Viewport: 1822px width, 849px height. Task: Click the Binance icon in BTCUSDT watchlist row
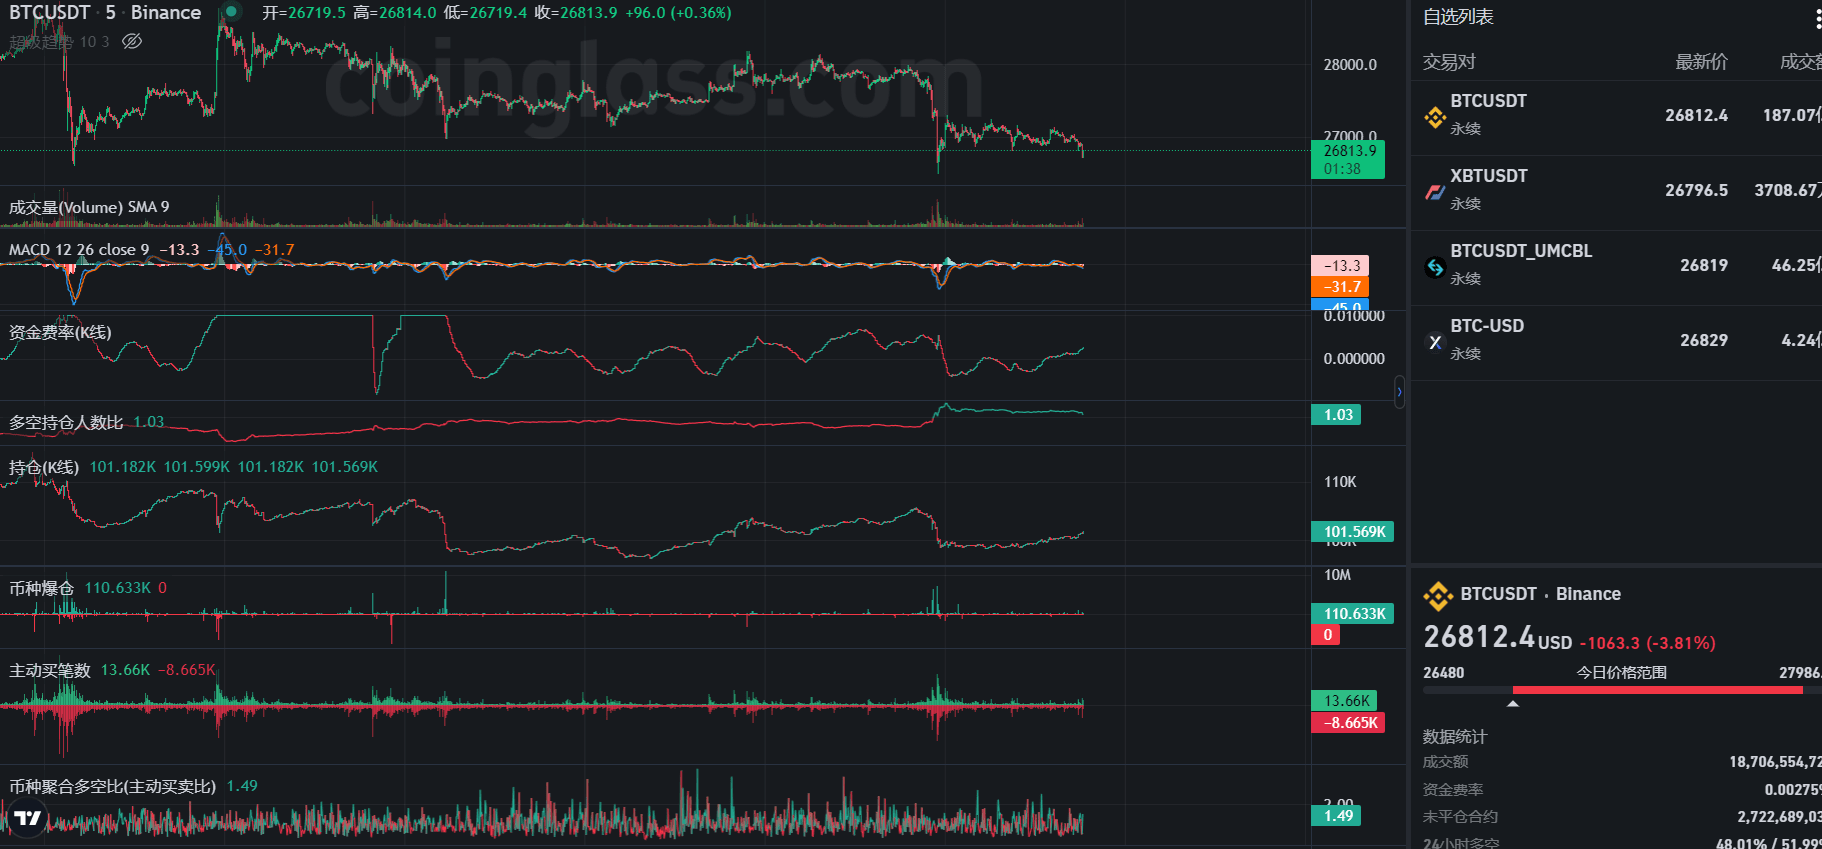tap(1435, 117)
